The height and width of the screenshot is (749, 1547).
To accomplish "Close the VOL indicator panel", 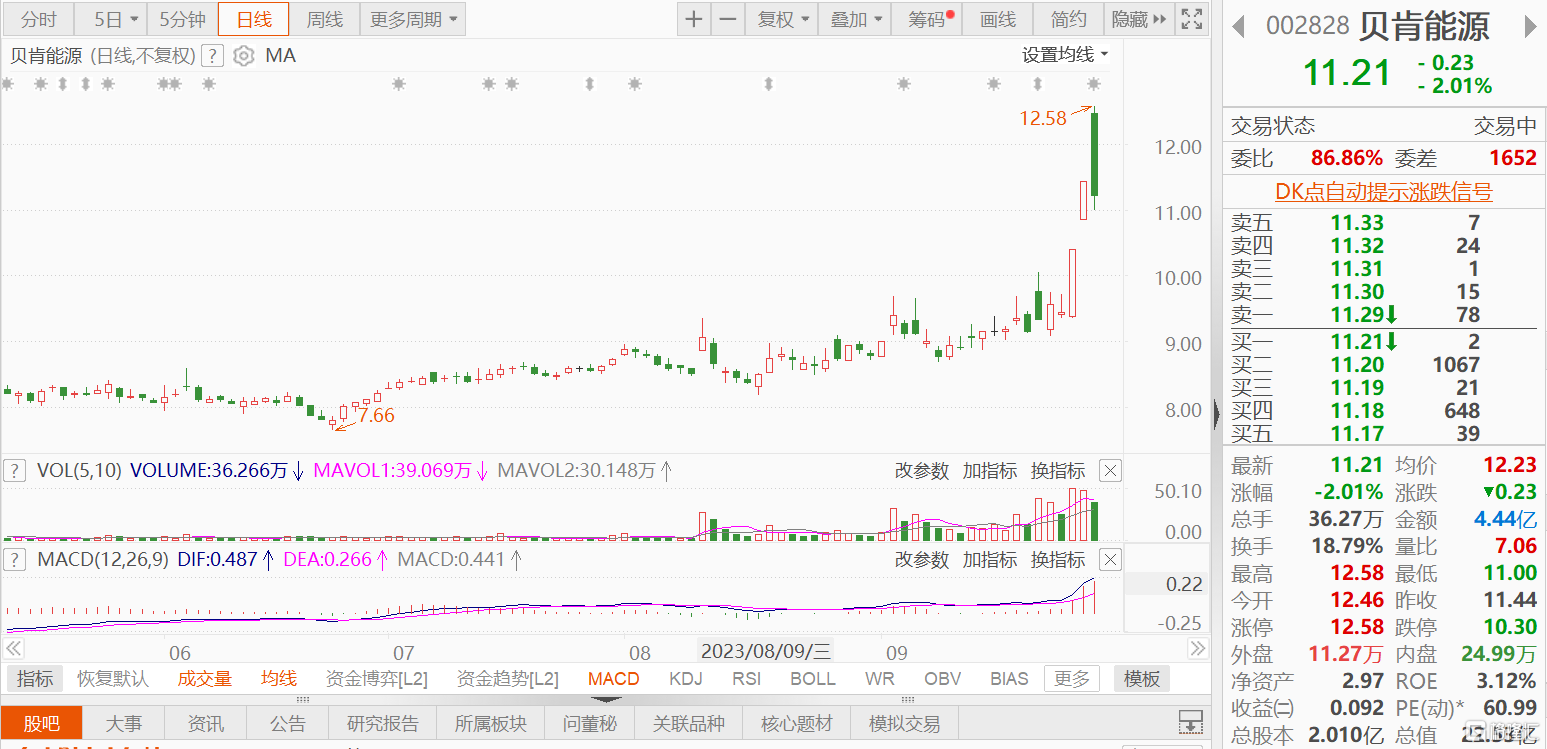I will [1110, 470].
